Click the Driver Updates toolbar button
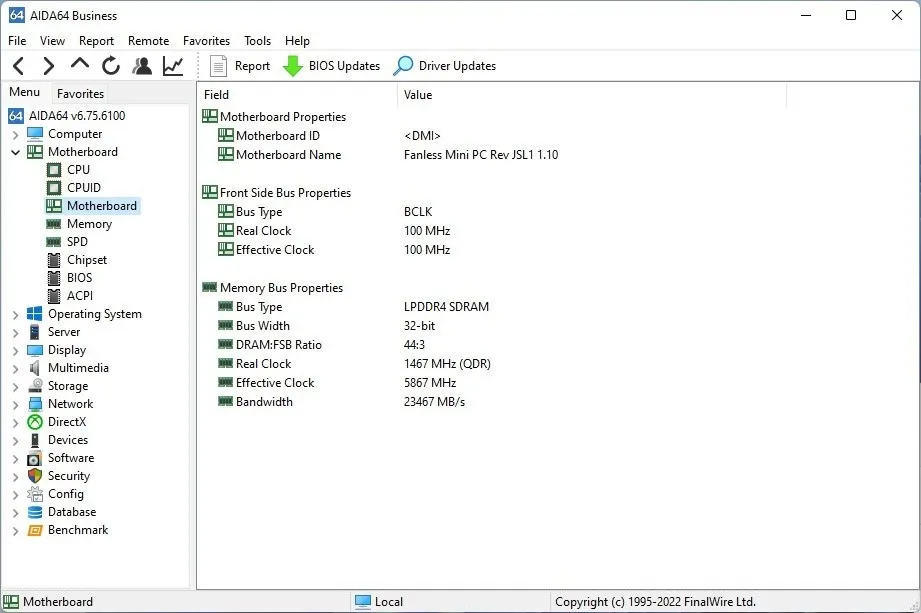This screenshot has width=921, height=613. [445, 66]
